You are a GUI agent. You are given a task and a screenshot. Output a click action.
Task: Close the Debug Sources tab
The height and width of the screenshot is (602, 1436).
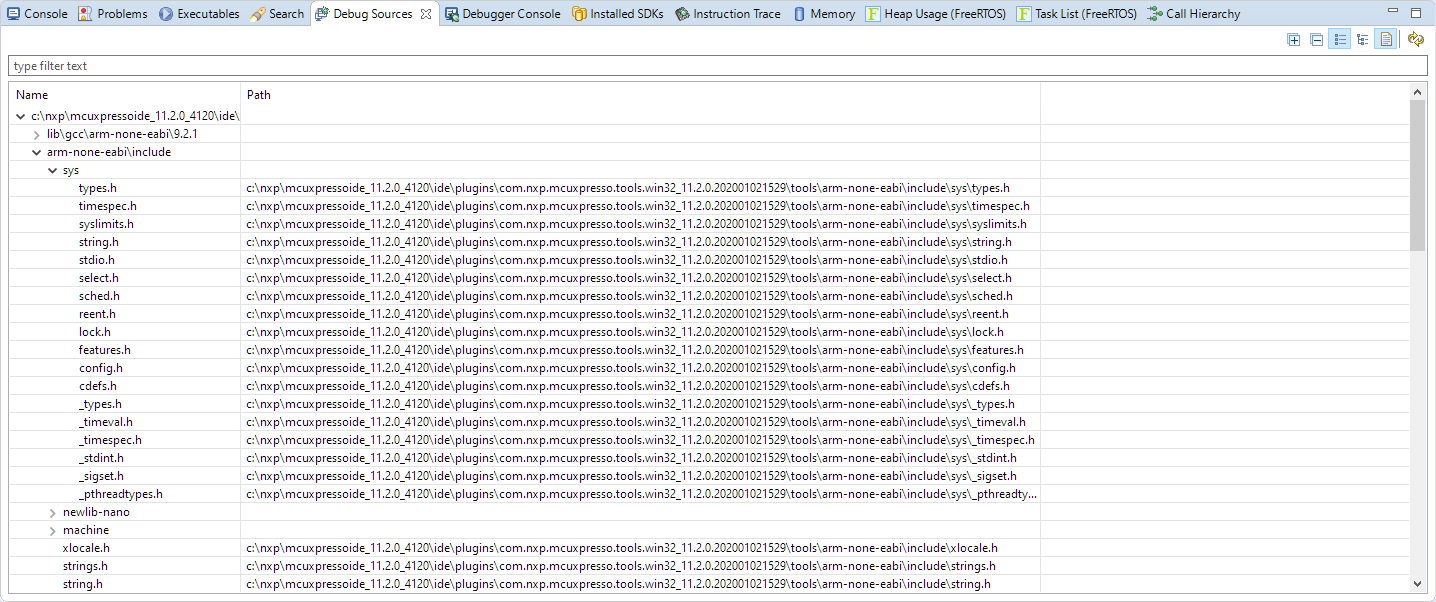click(x=426, y=14)
